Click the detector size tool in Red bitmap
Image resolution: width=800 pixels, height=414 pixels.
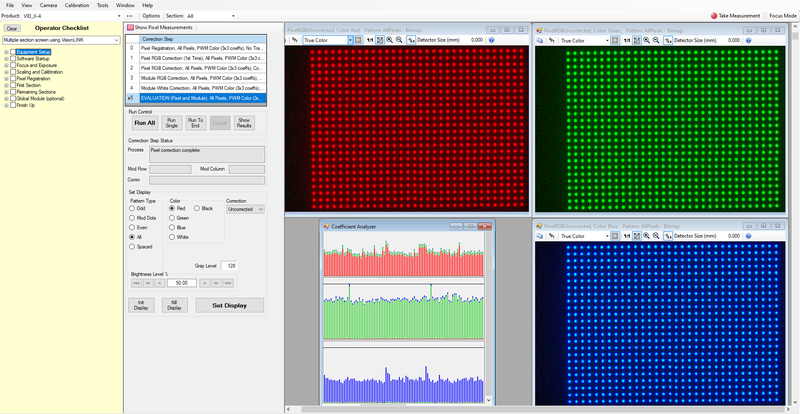coord(412,40)
